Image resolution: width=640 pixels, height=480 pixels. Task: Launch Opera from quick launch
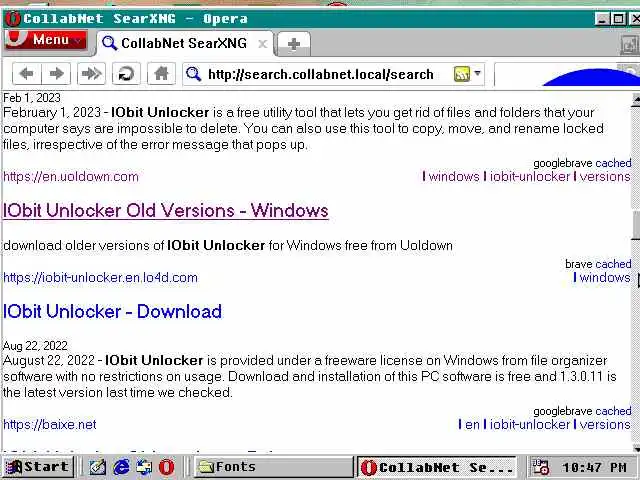[167, 467]
